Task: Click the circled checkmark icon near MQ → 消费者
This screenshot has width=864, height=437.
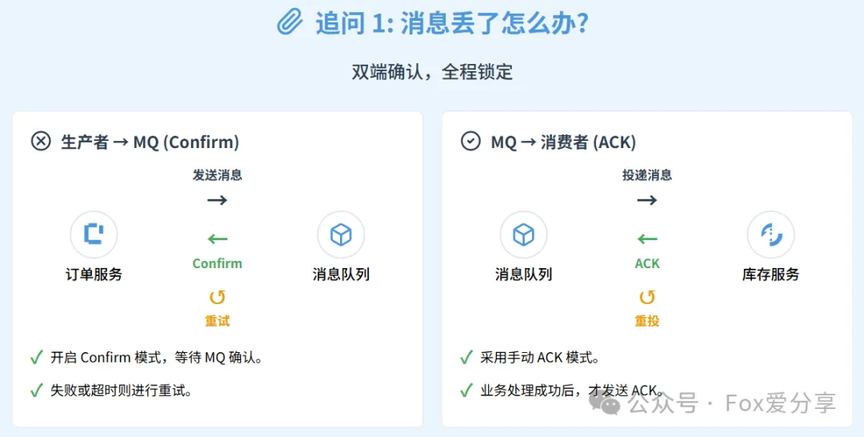Action: pos(470,141)
